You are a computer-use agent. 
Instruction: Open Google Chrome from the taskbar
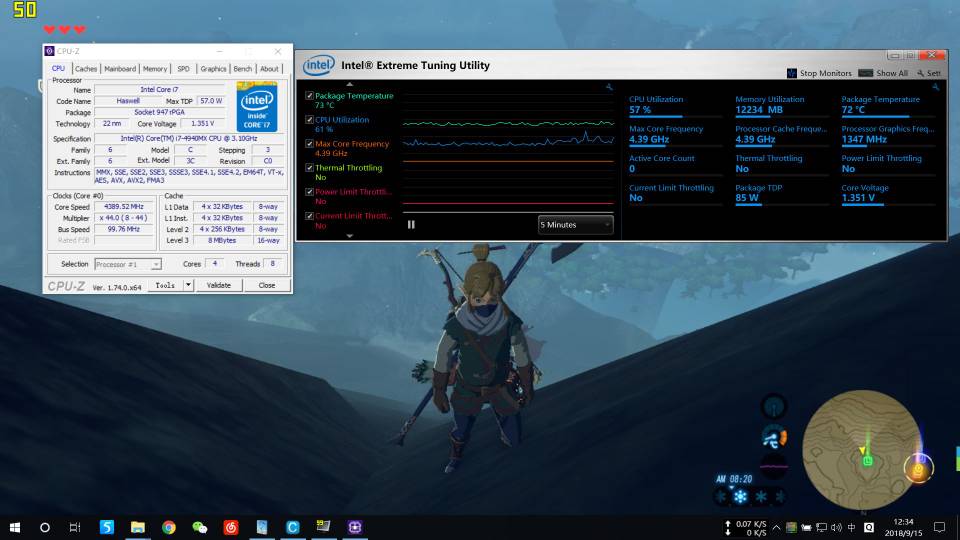click(x=169, y=527)
